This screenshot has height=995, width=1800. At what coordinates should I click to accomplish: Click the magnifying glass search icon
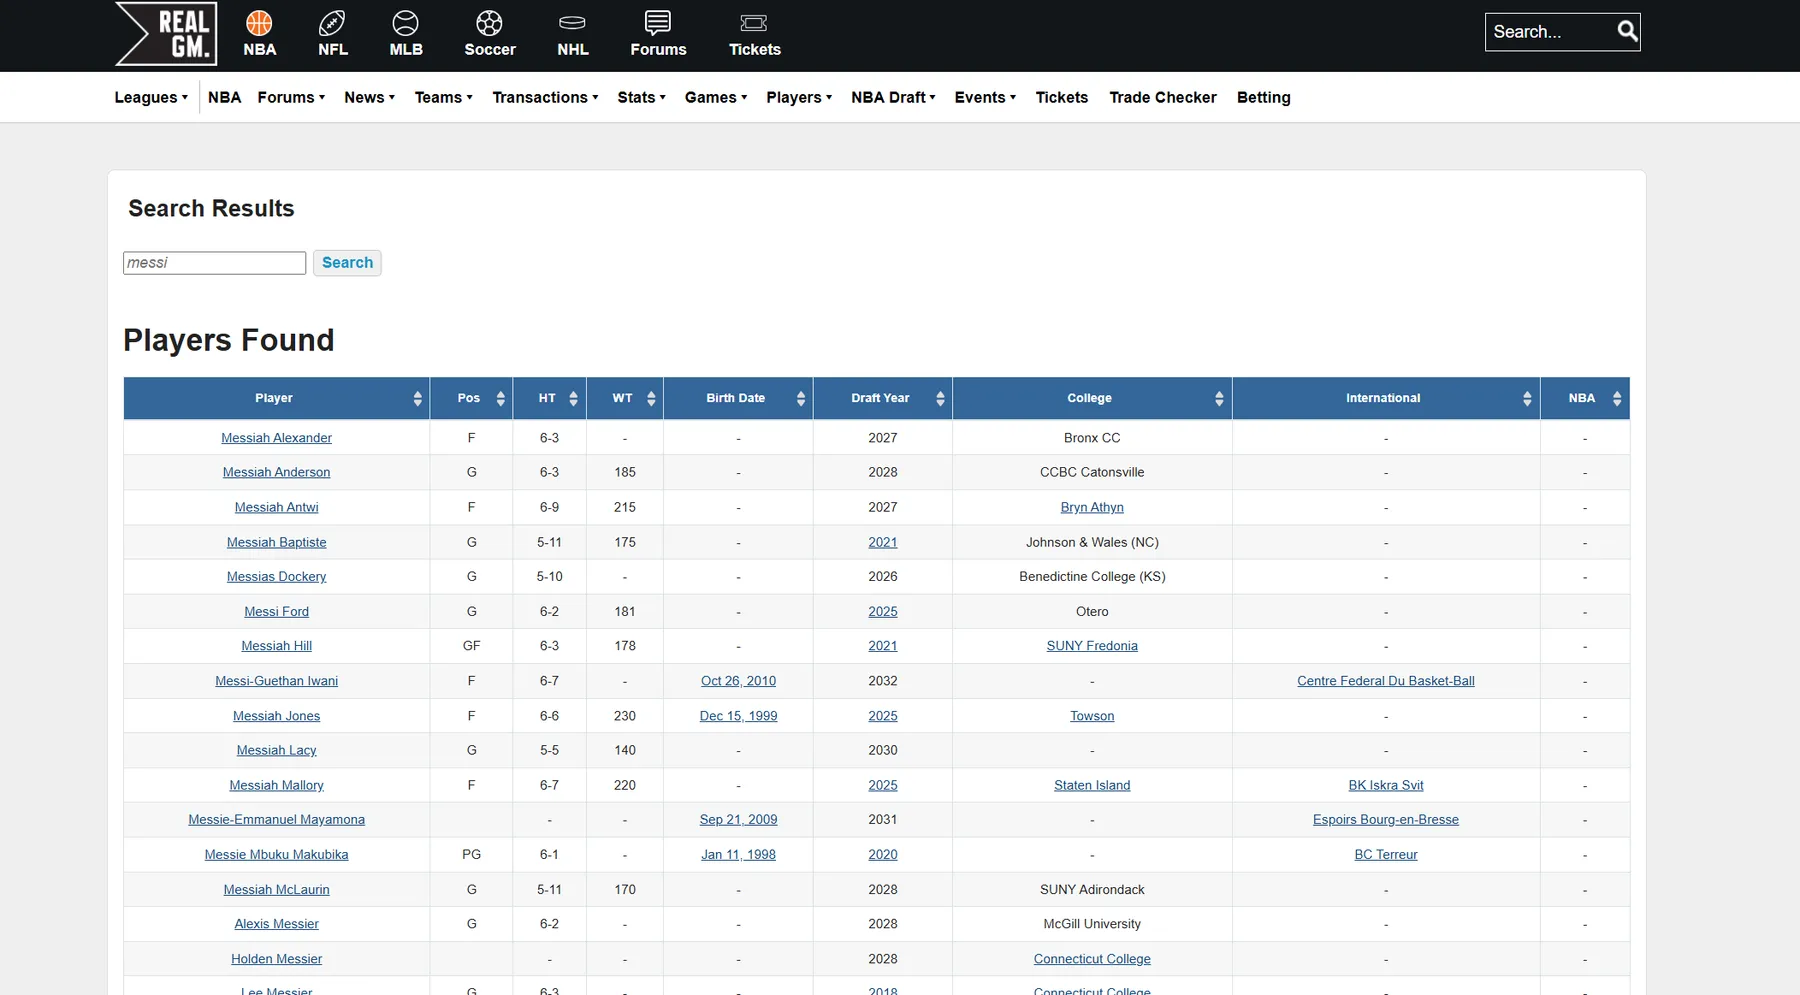point(1627,32)
